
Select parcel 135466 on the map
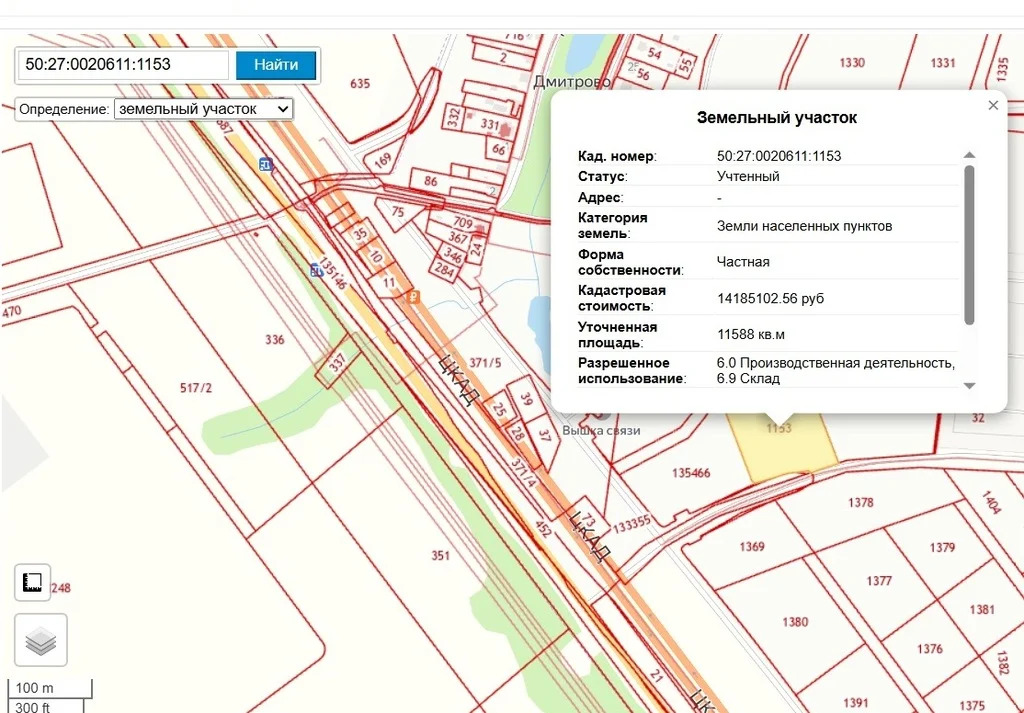pyautogui.click(x=690, y=473)
